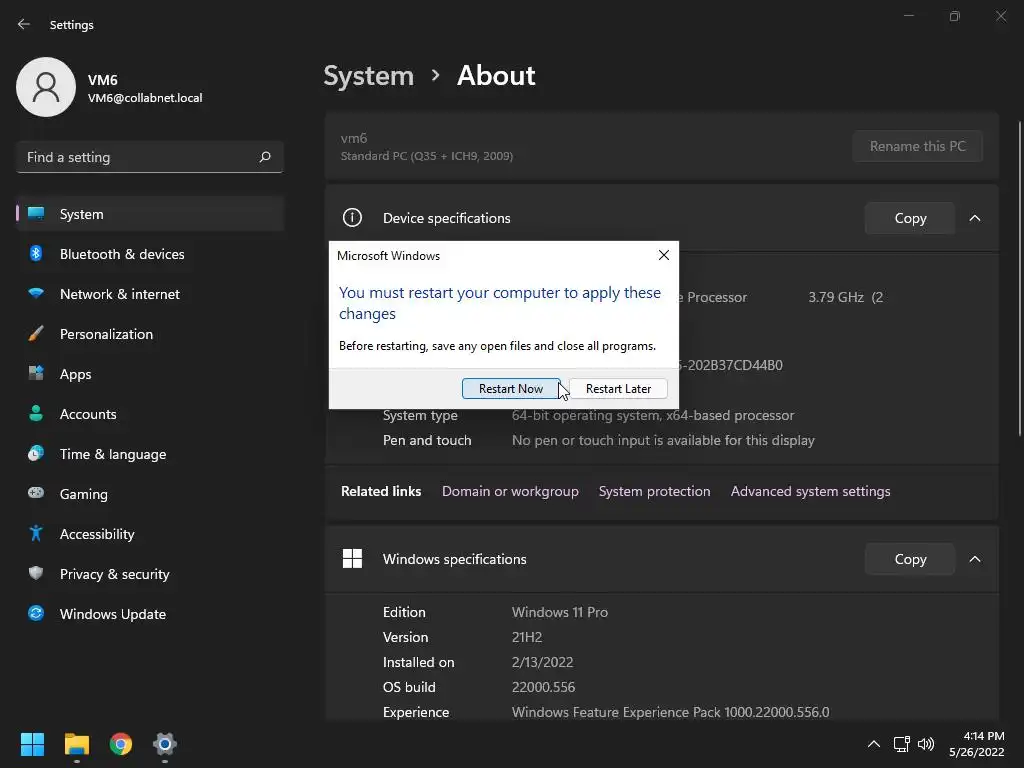Image resolution: width=1024 pixels, height=768 pixels.
Task: Click the Bluetooth & devices icon
Action: 36,254
